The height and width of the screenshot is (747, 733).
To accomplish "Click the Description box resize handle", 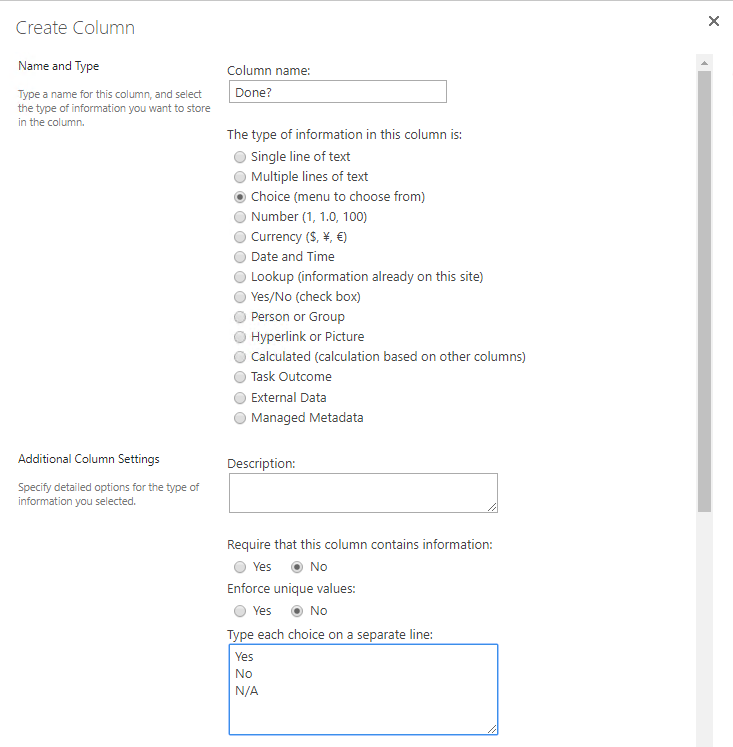I will click(x=492, y=507).
